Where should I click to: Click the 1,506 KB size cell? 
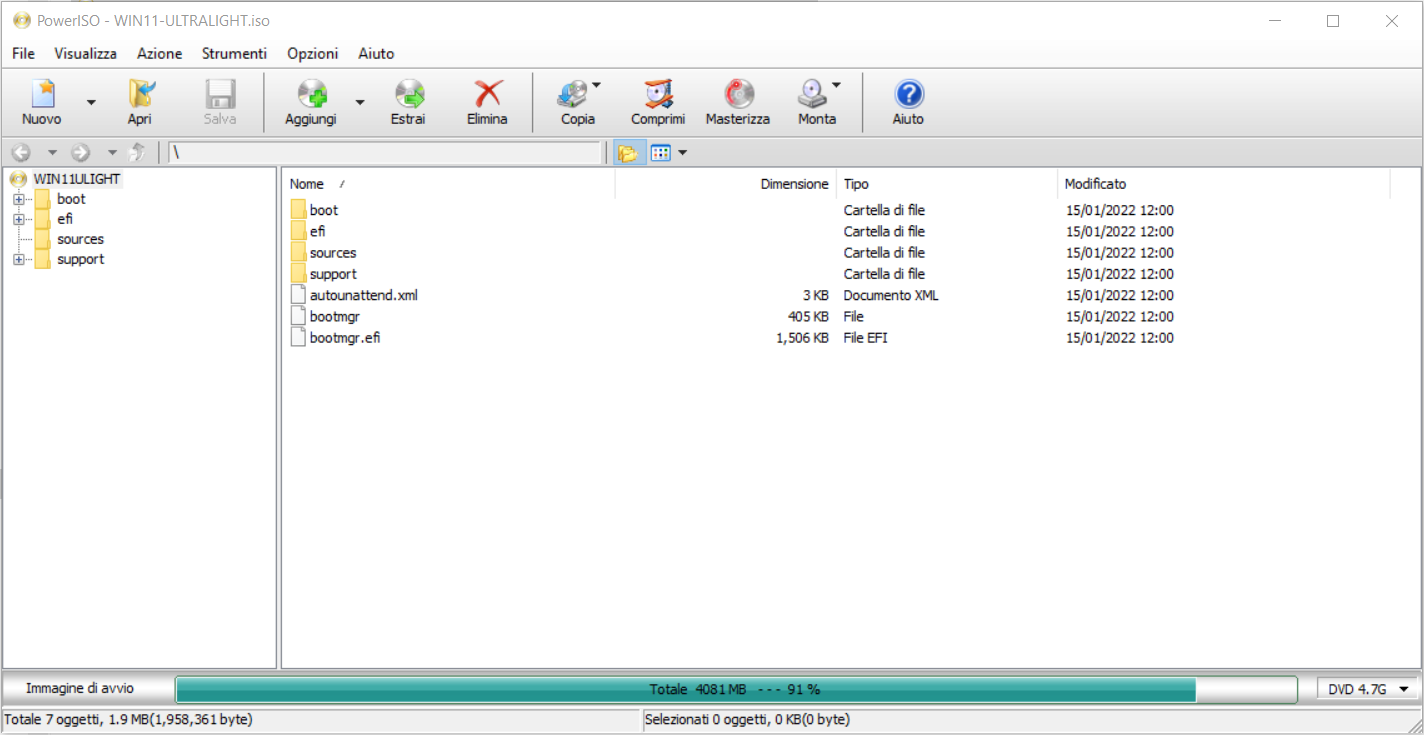click(802, 337)
